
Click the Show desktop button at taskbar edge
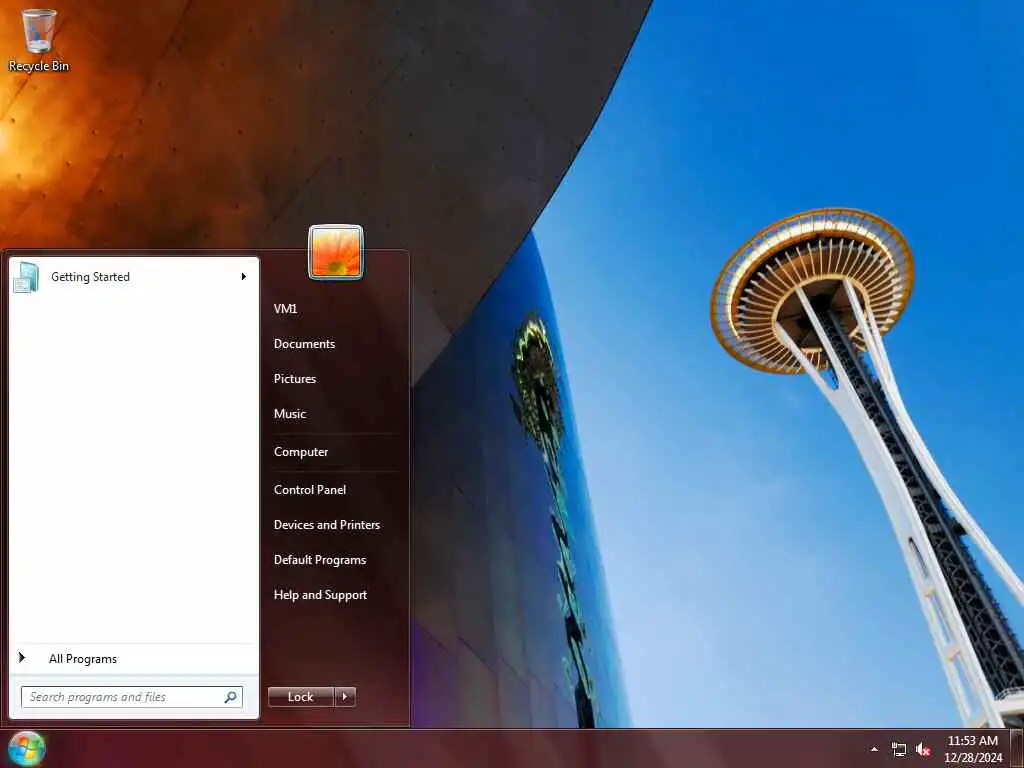coord(1017,748)
